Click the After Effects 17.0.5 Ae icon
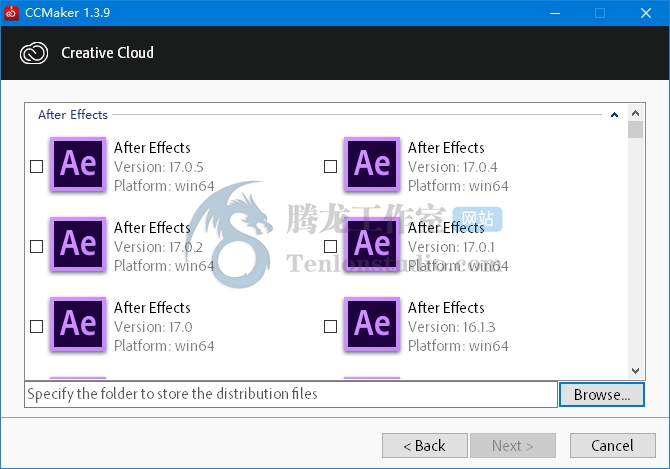670x469 pixels. pos(78,164)
